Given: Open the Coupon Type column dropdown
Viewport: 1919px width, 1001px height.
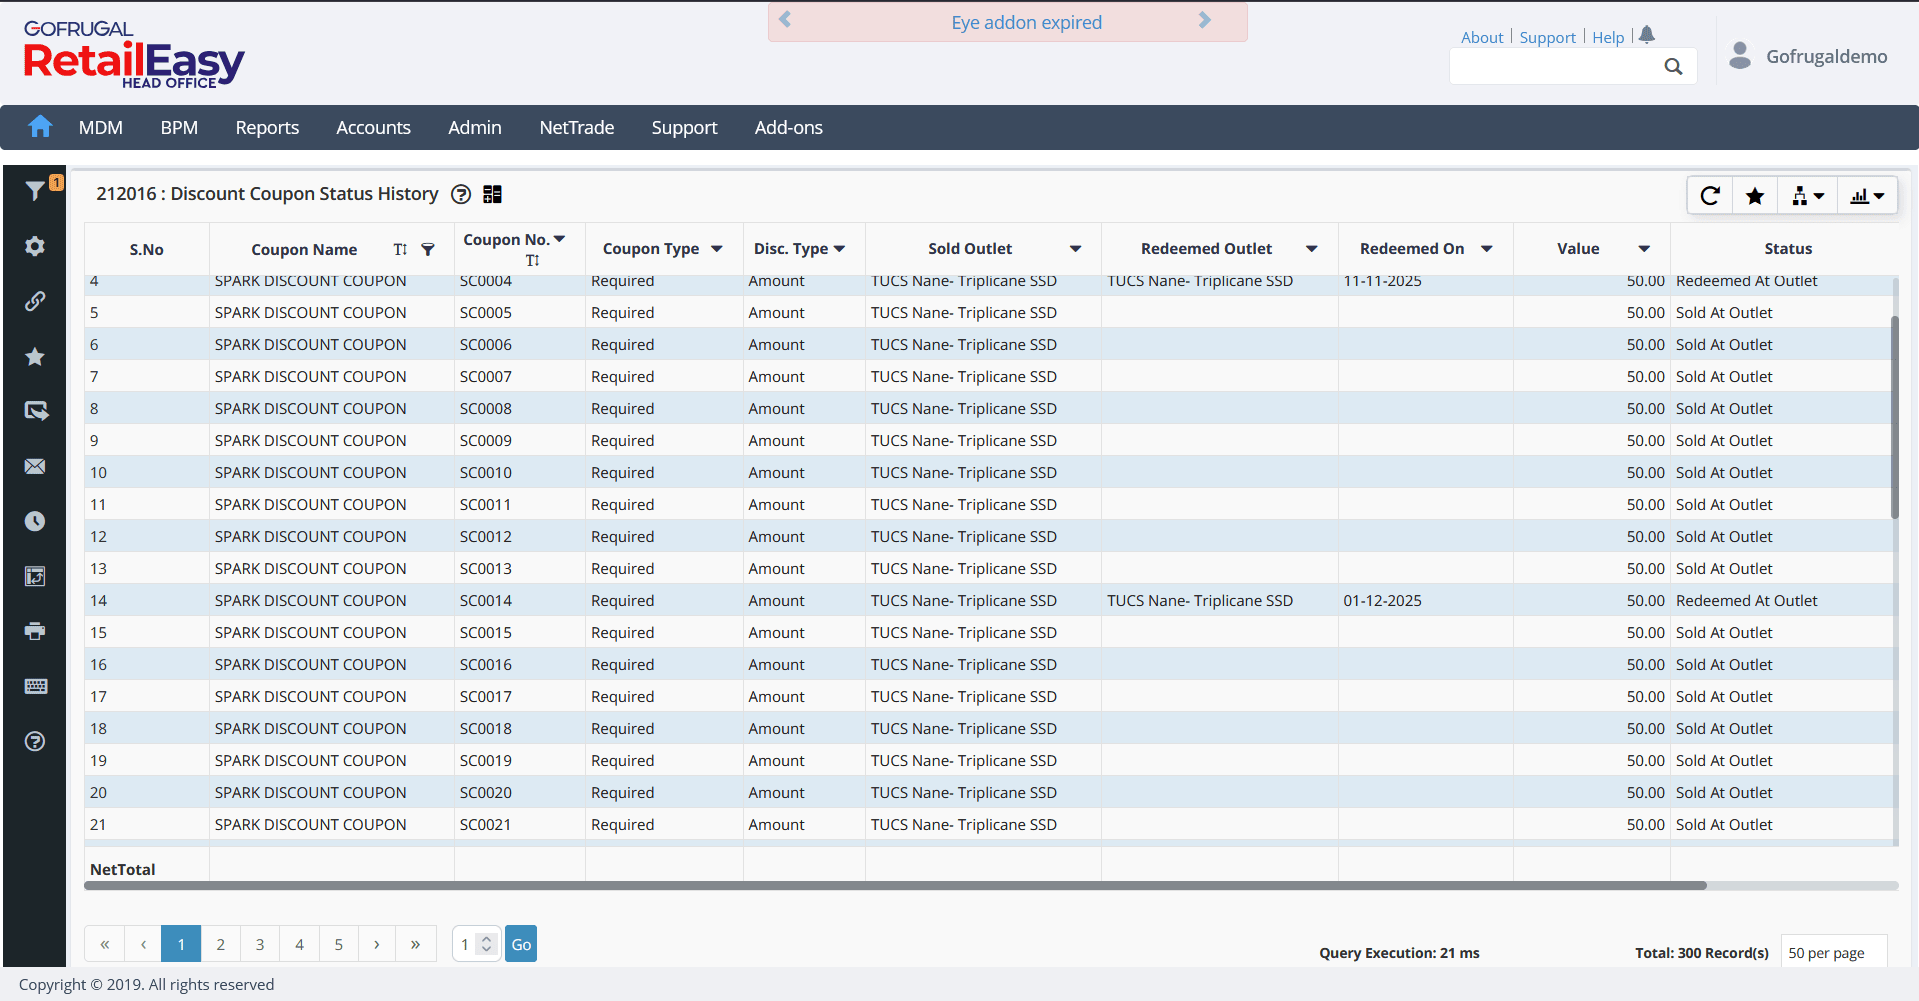Looking at the screenshot, I should click(717, 249).
